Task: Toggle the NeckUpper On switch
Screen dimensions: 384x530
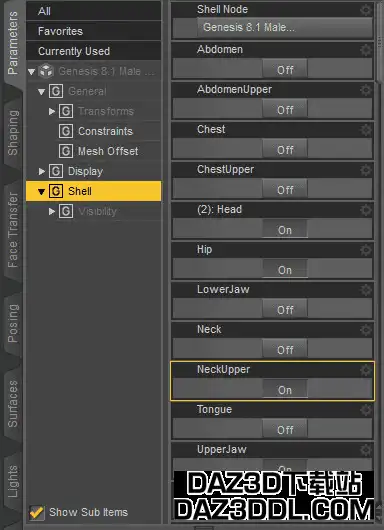Action: click(x=285, y=389)
